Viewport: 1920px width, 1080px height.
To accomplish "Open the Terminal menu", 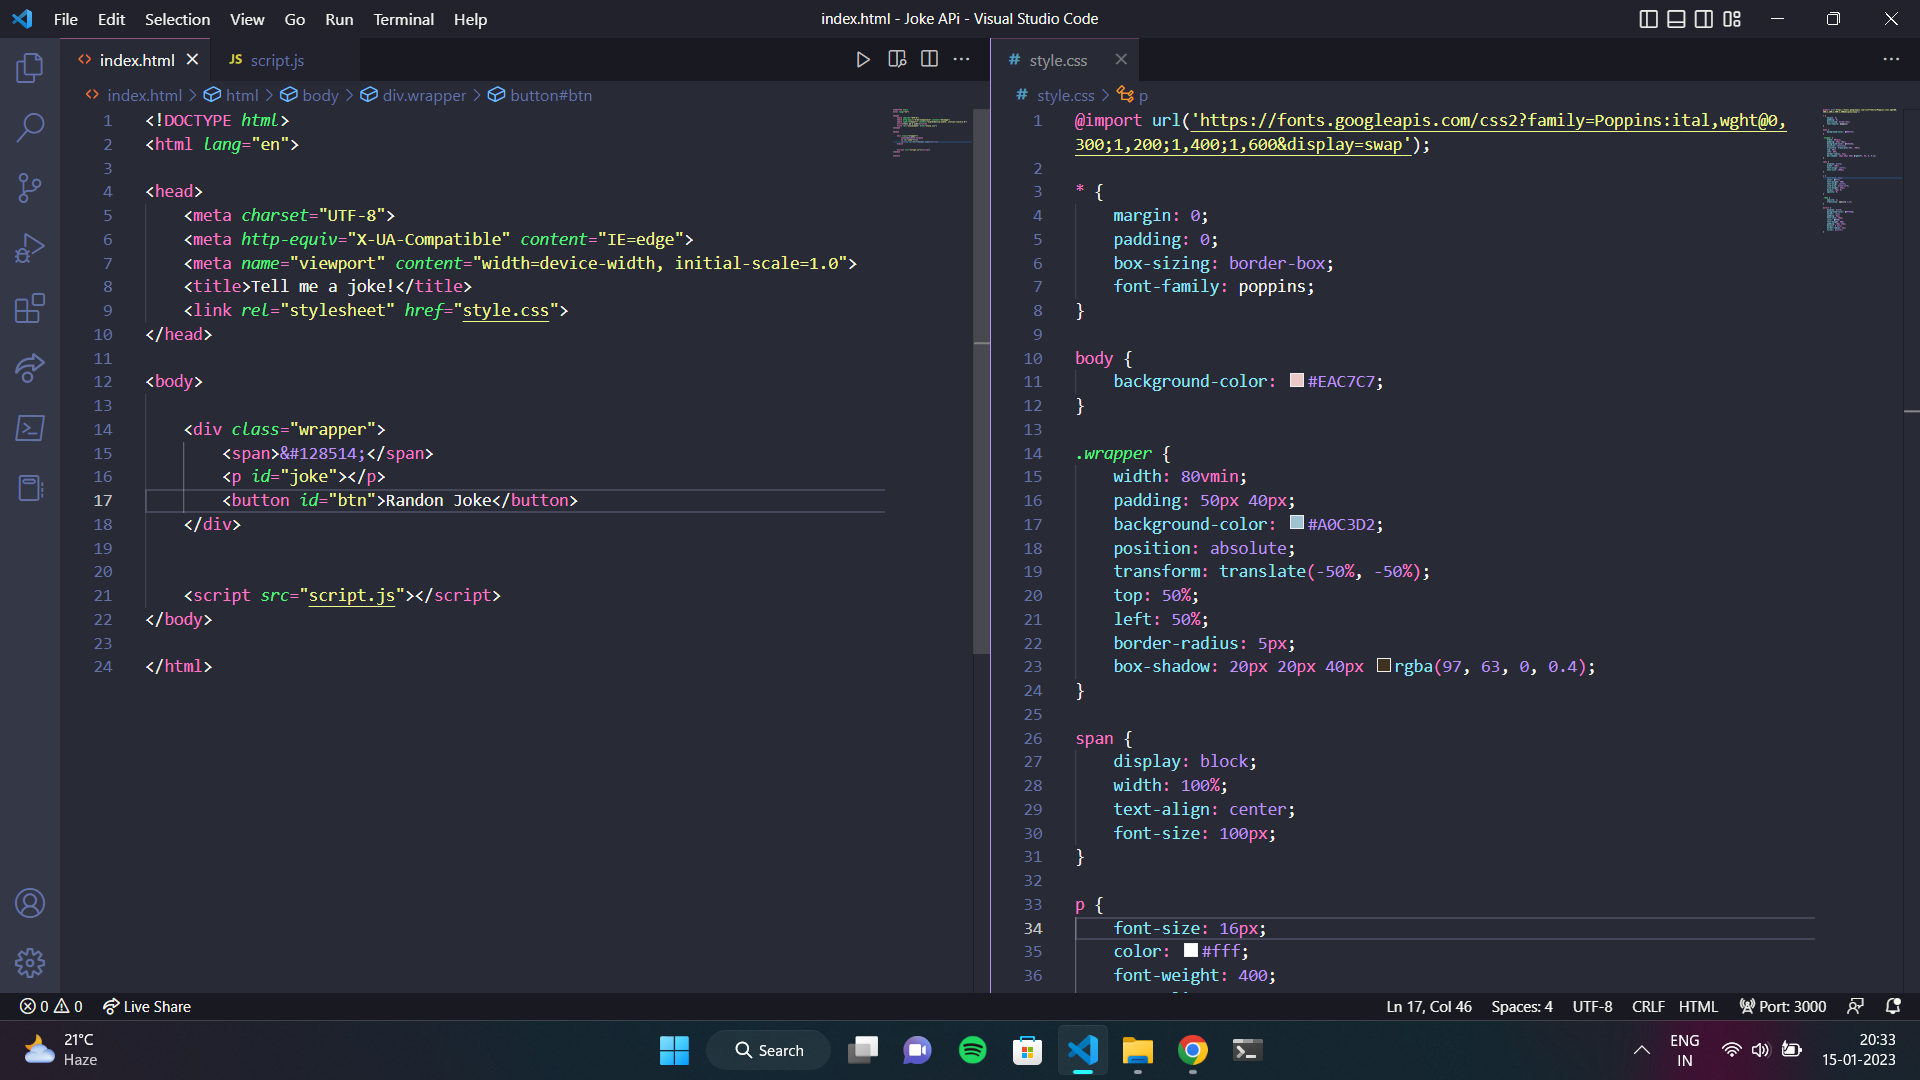I will [403, 19].
